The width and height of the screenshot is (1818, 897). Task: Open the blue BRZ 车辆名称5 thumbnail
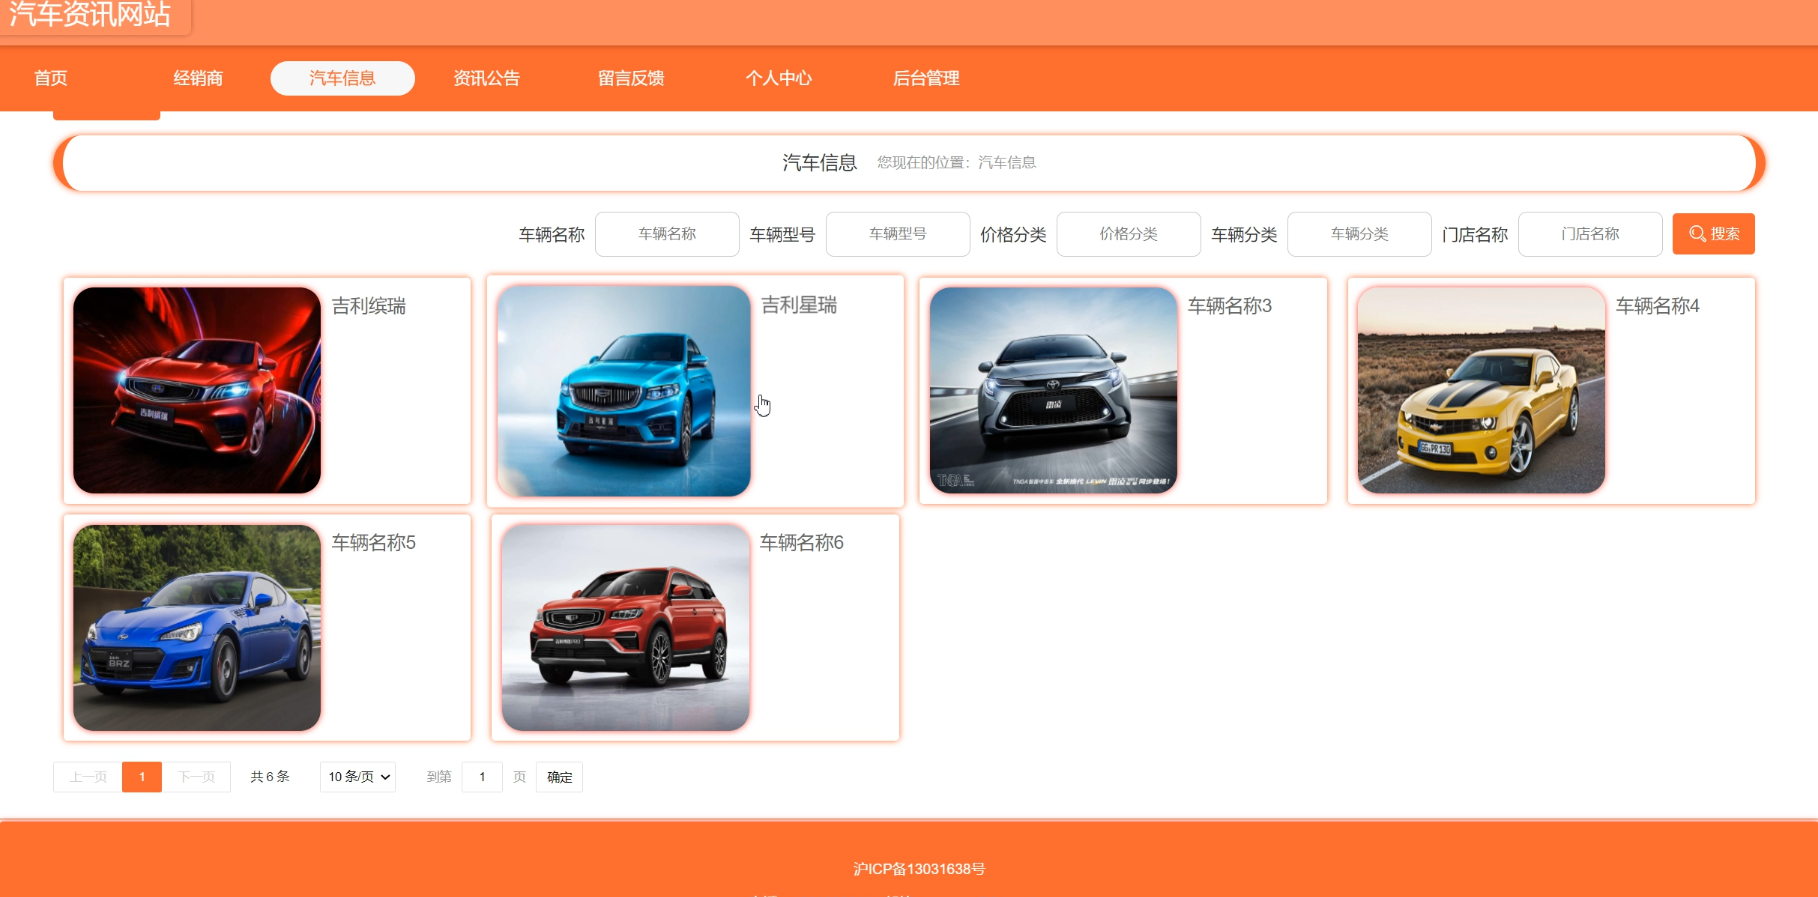(197, 628)
